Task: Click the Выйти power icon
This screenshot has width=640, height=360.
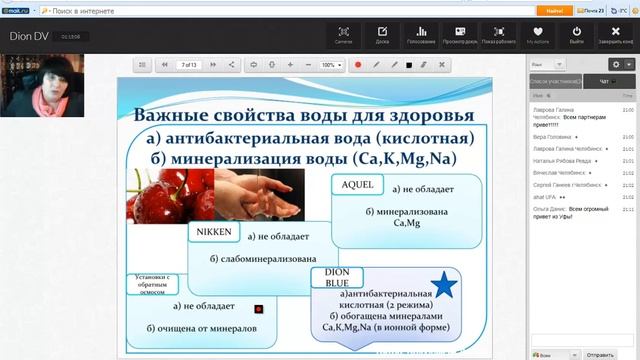Action: click(576, 35)
